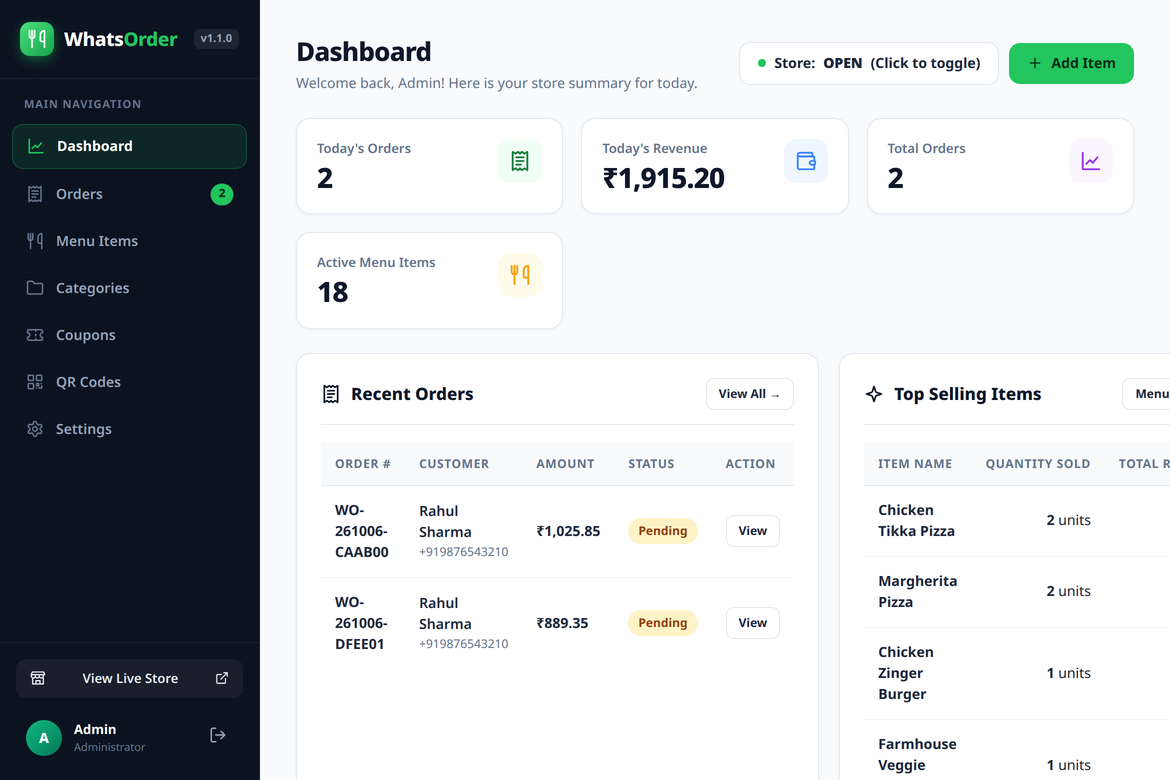This screenshot has height=780, width=1170.
Task: Open the QR Codes page
Action: coord(129,381)
